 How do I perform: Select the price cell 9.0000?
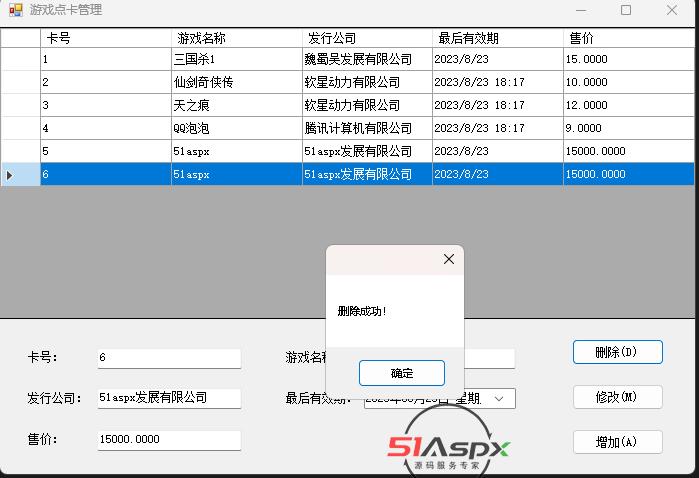629,128
